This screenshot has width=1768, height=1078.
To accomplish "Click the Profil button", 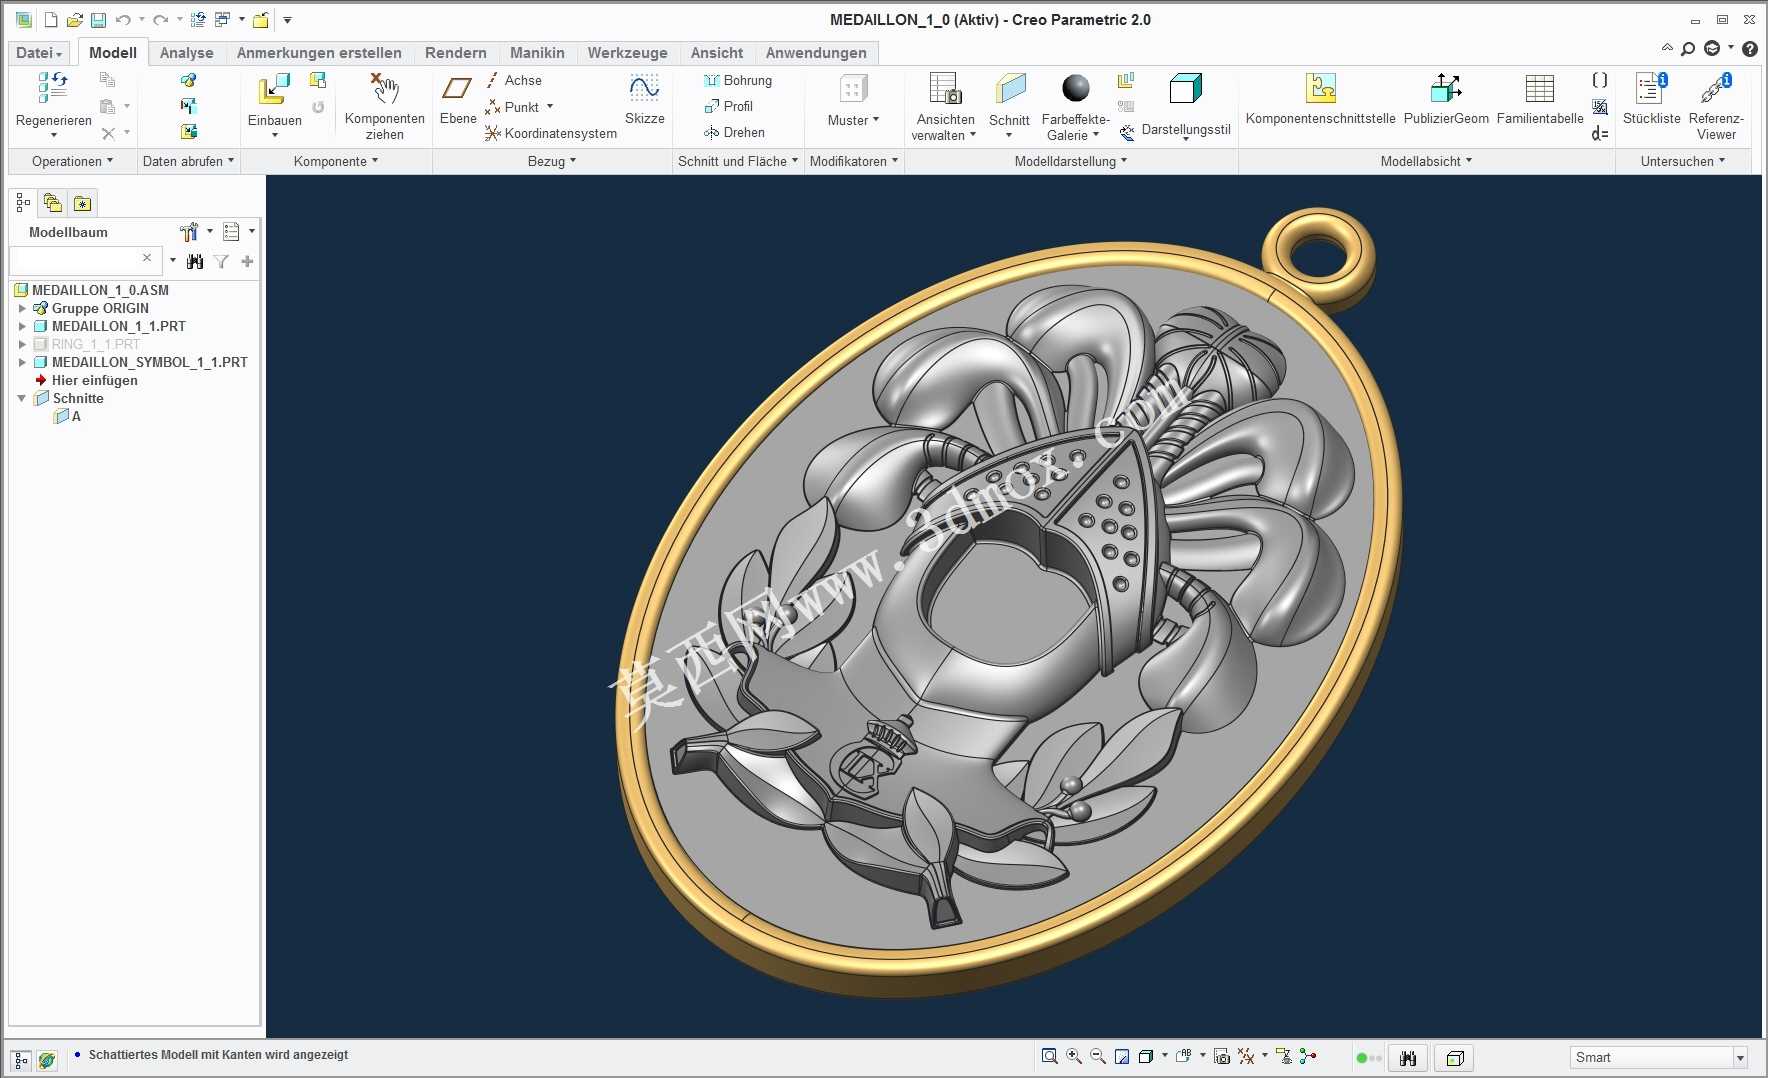I will [729, 106].
